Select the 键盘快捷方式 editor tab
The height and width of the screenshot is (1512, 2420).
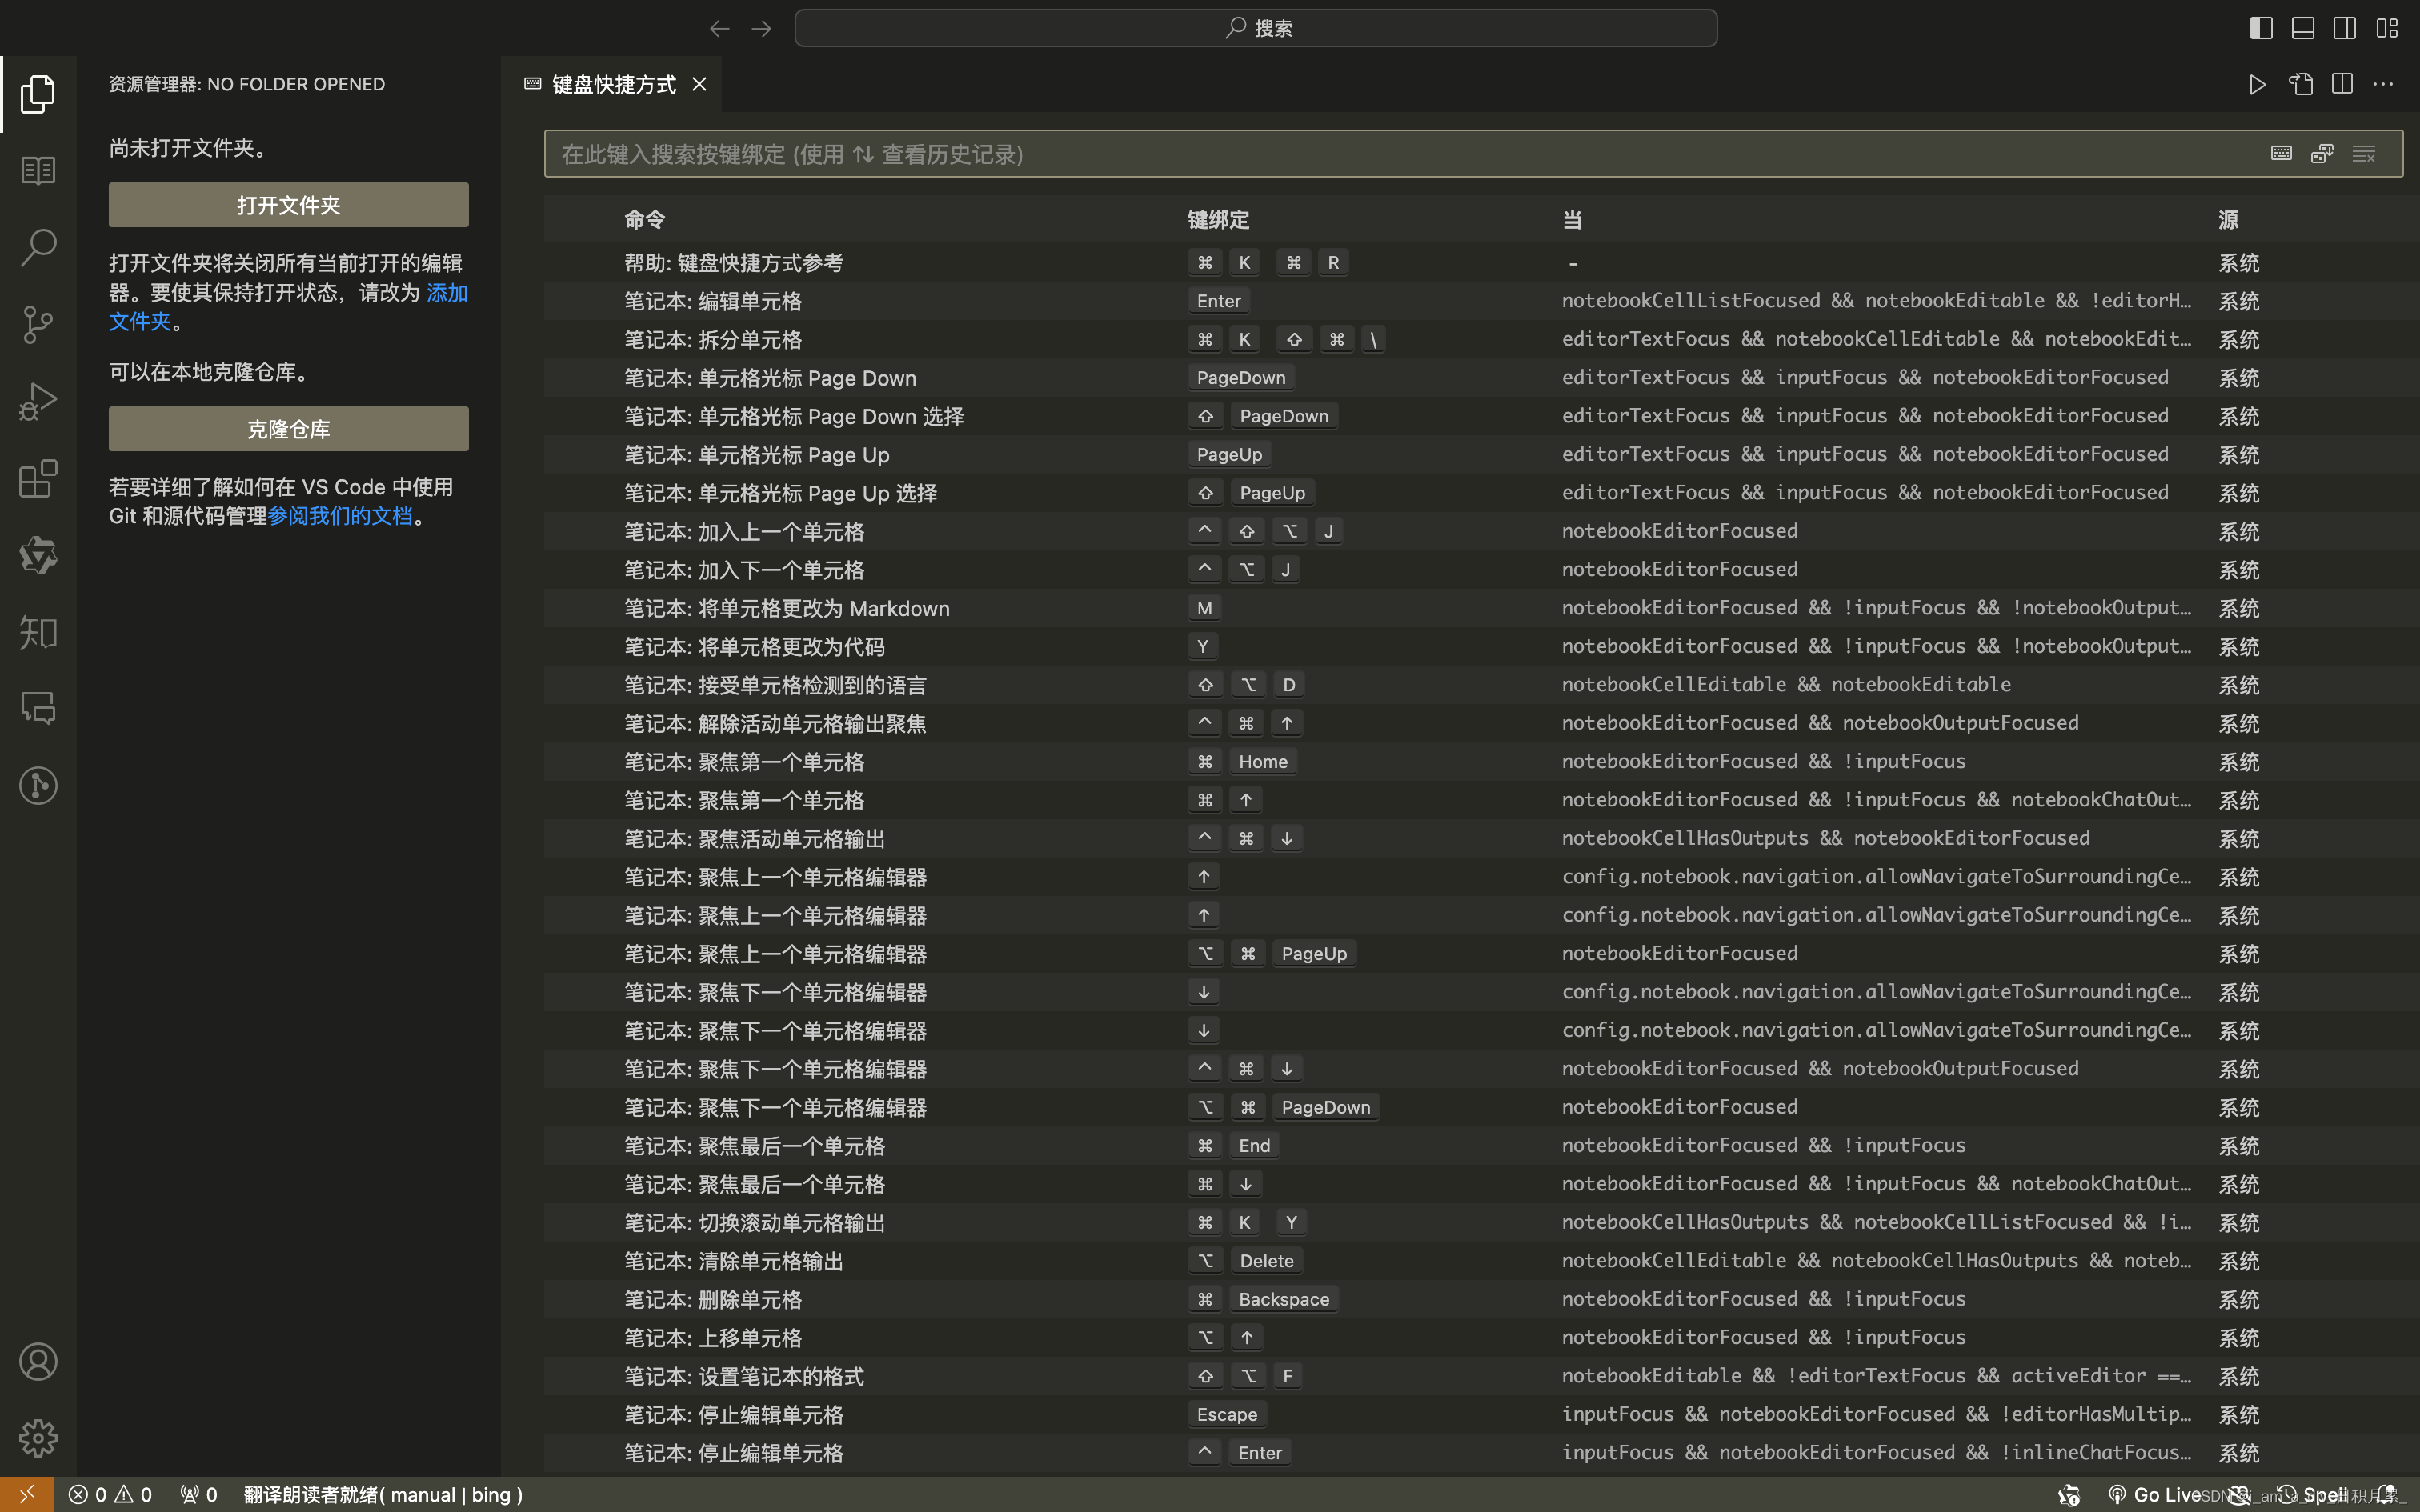(613, 84)
